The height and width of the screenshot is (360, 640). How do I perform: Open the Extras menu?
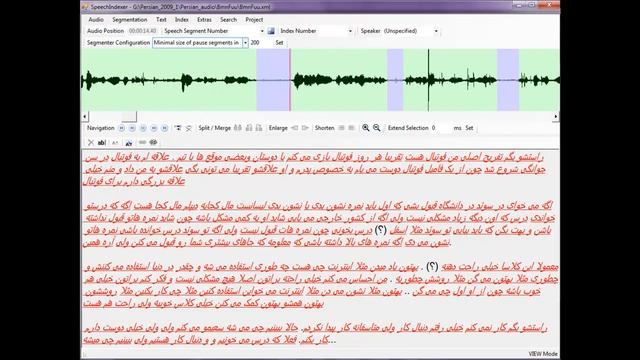pyautogui.click(x=204, y=20)
